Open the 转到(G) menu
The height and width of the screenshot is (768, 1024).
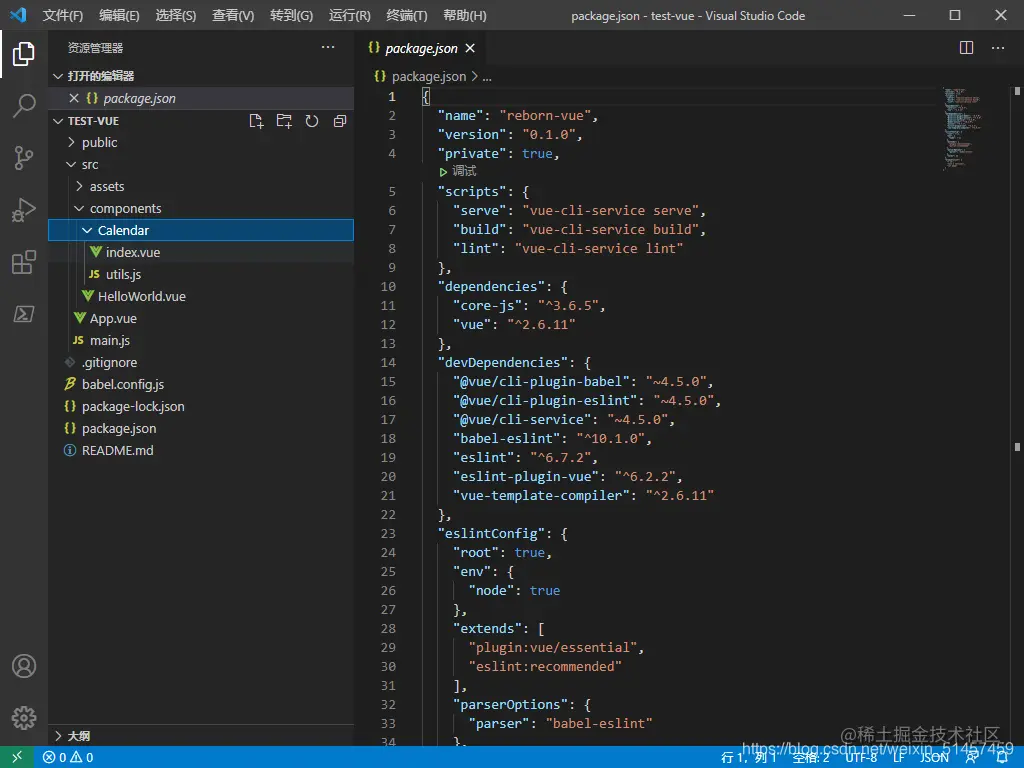(x=291, y=15)
